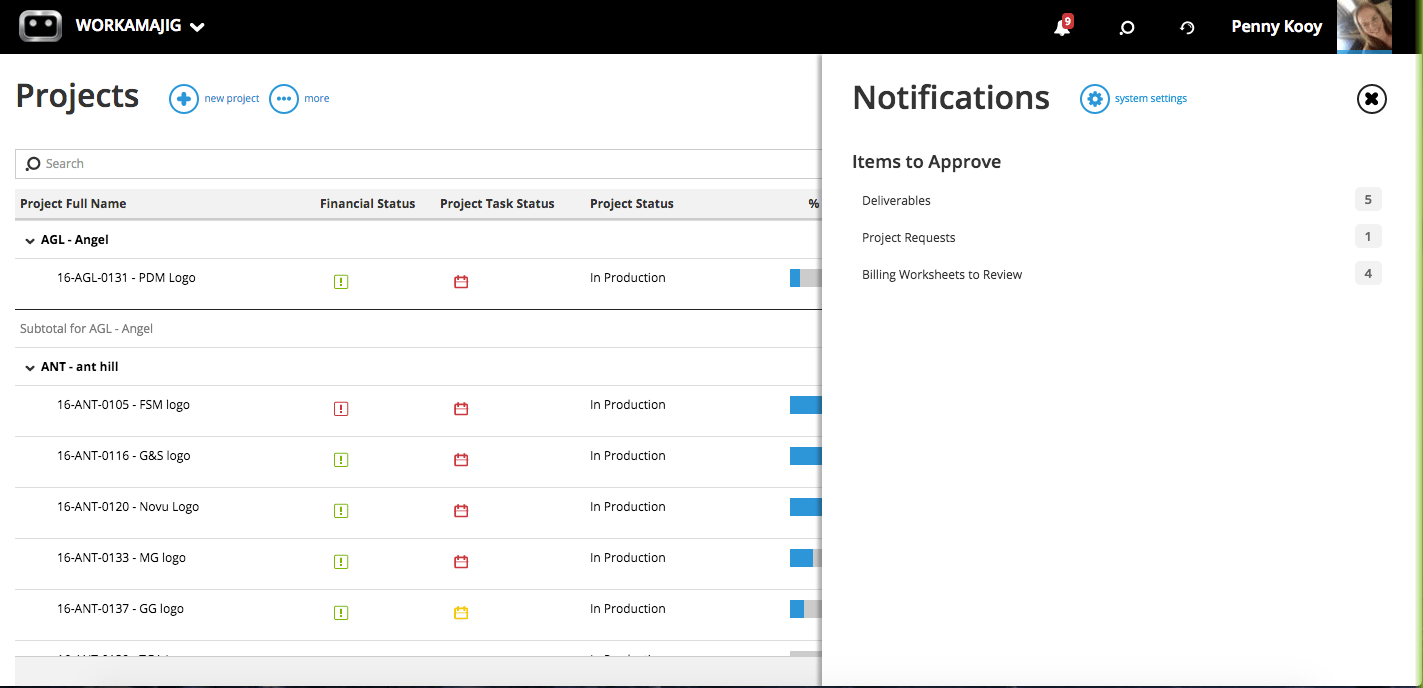Open the new project plus icon
The width and height of the screenshot is (1423, 688).
(184, 98)
